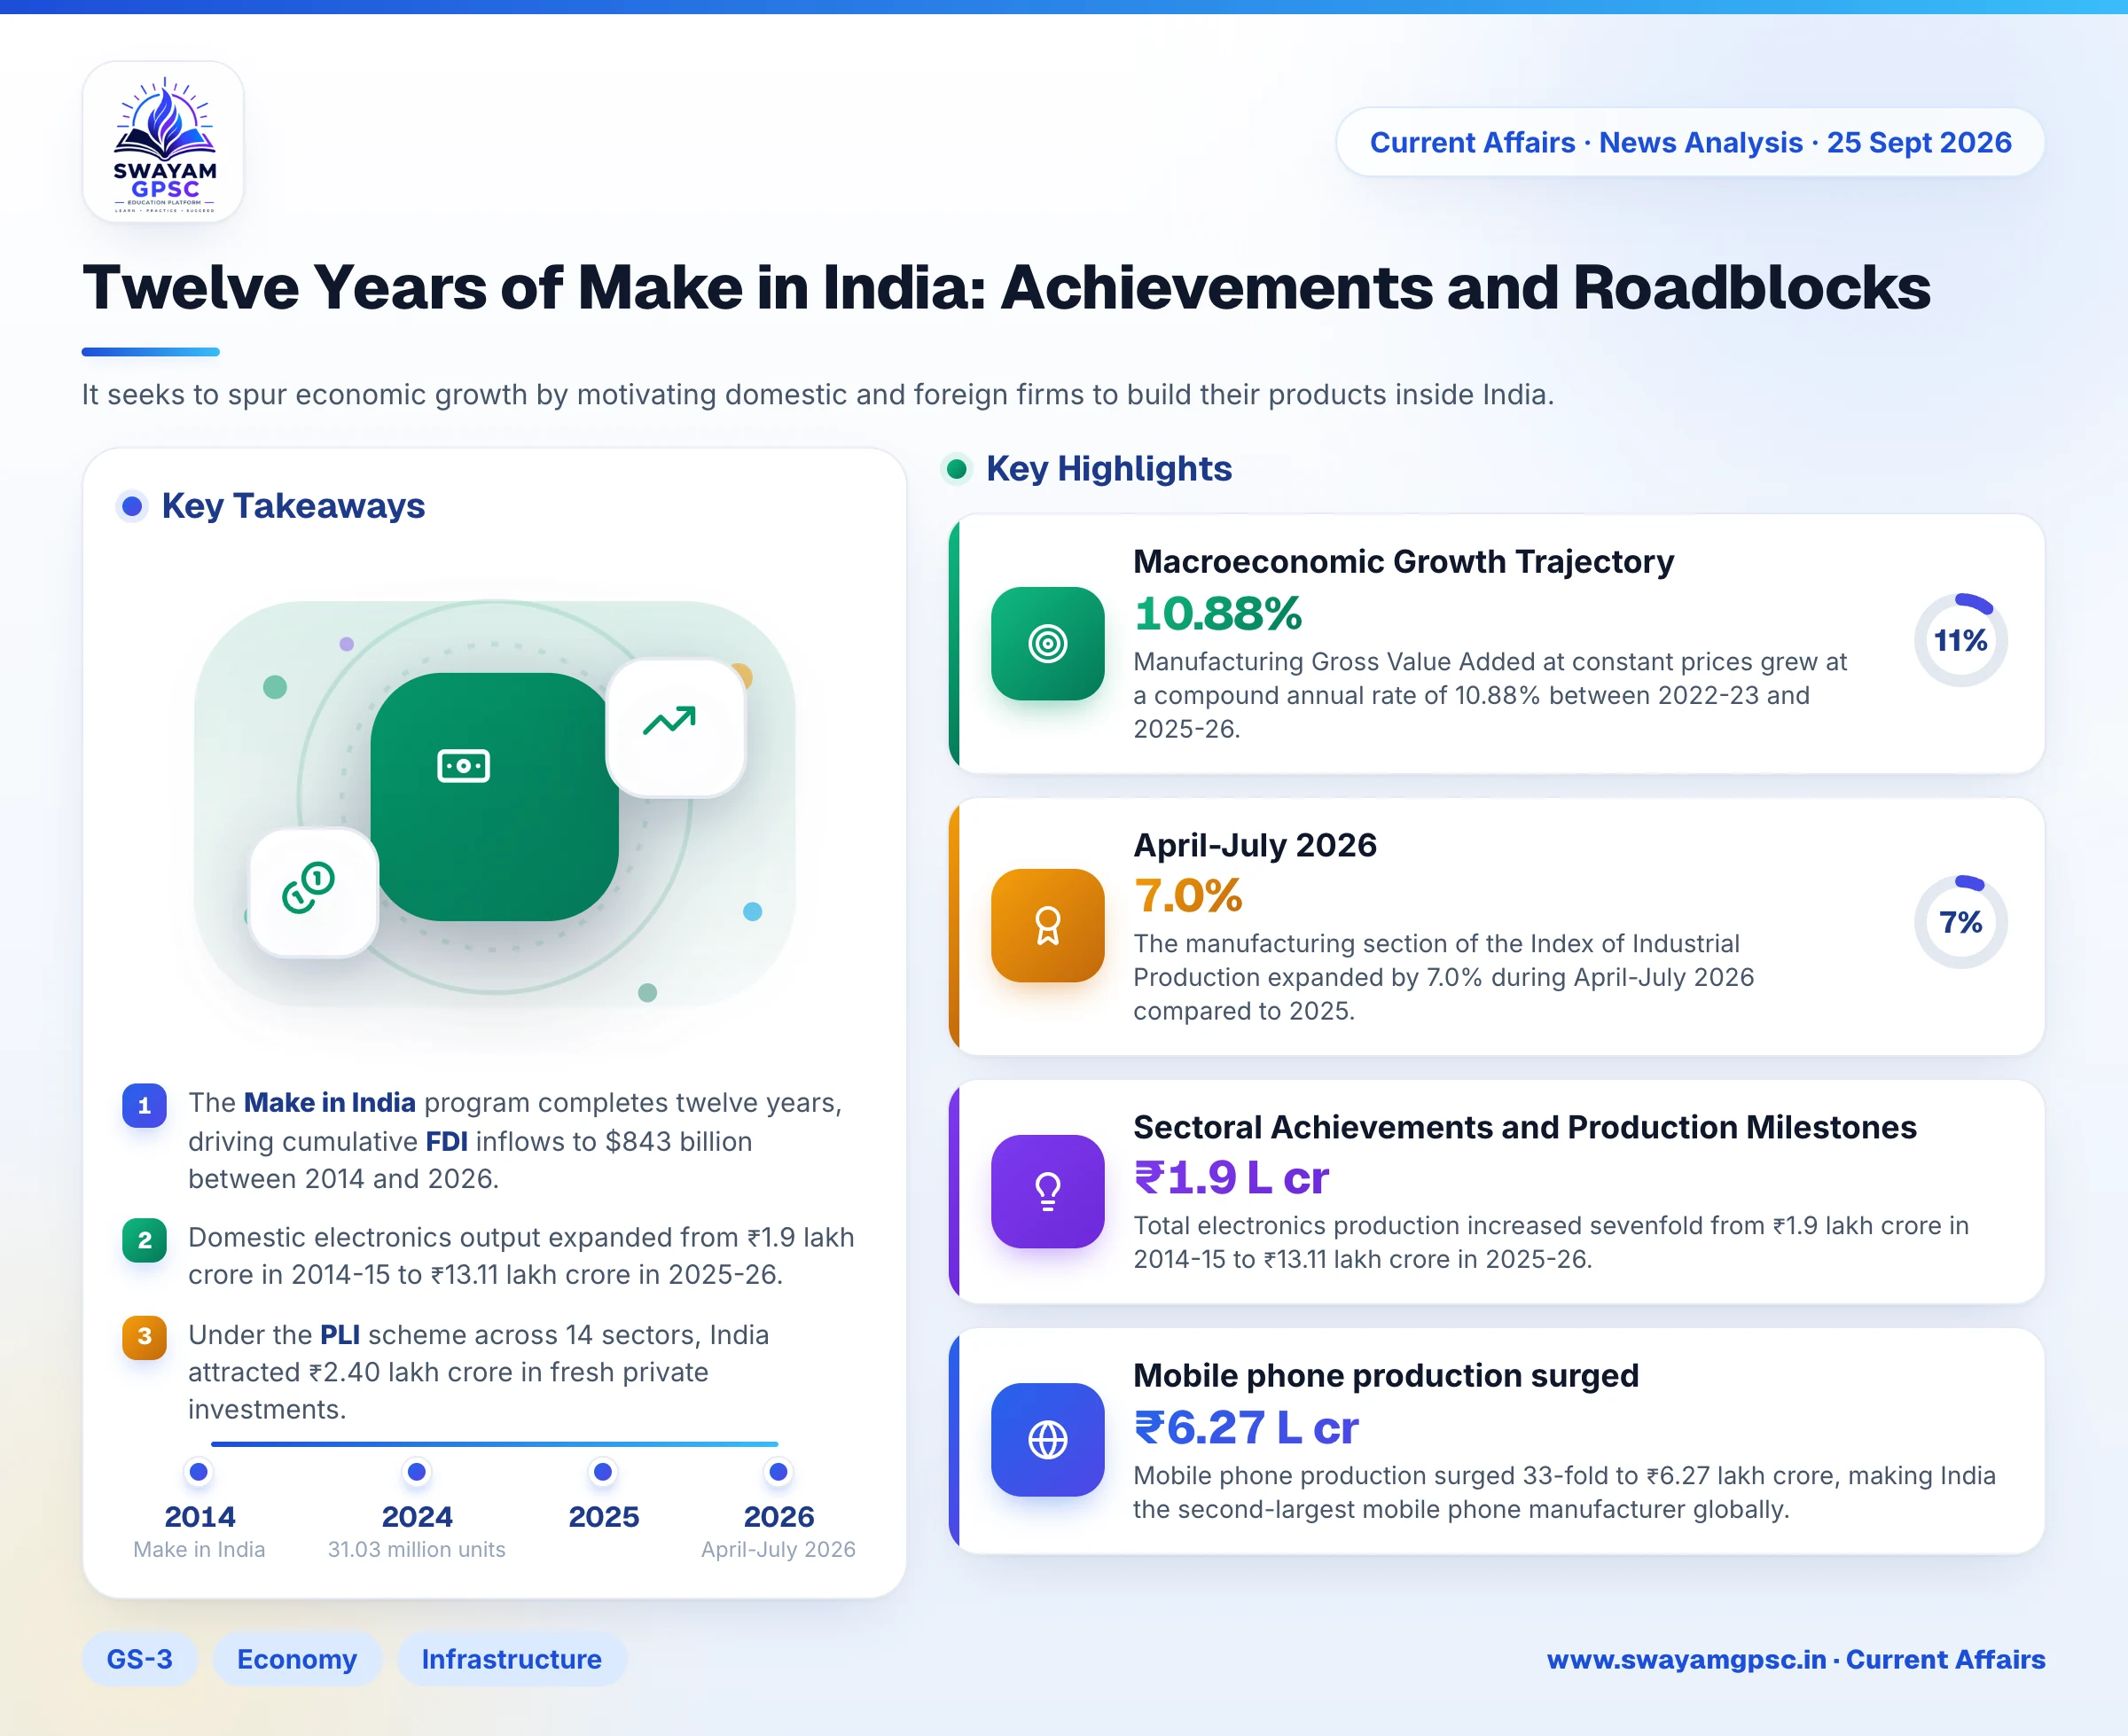
Task: Click the banknote icon on green tile
Action: pyautogui.click(x=463, y=766)
